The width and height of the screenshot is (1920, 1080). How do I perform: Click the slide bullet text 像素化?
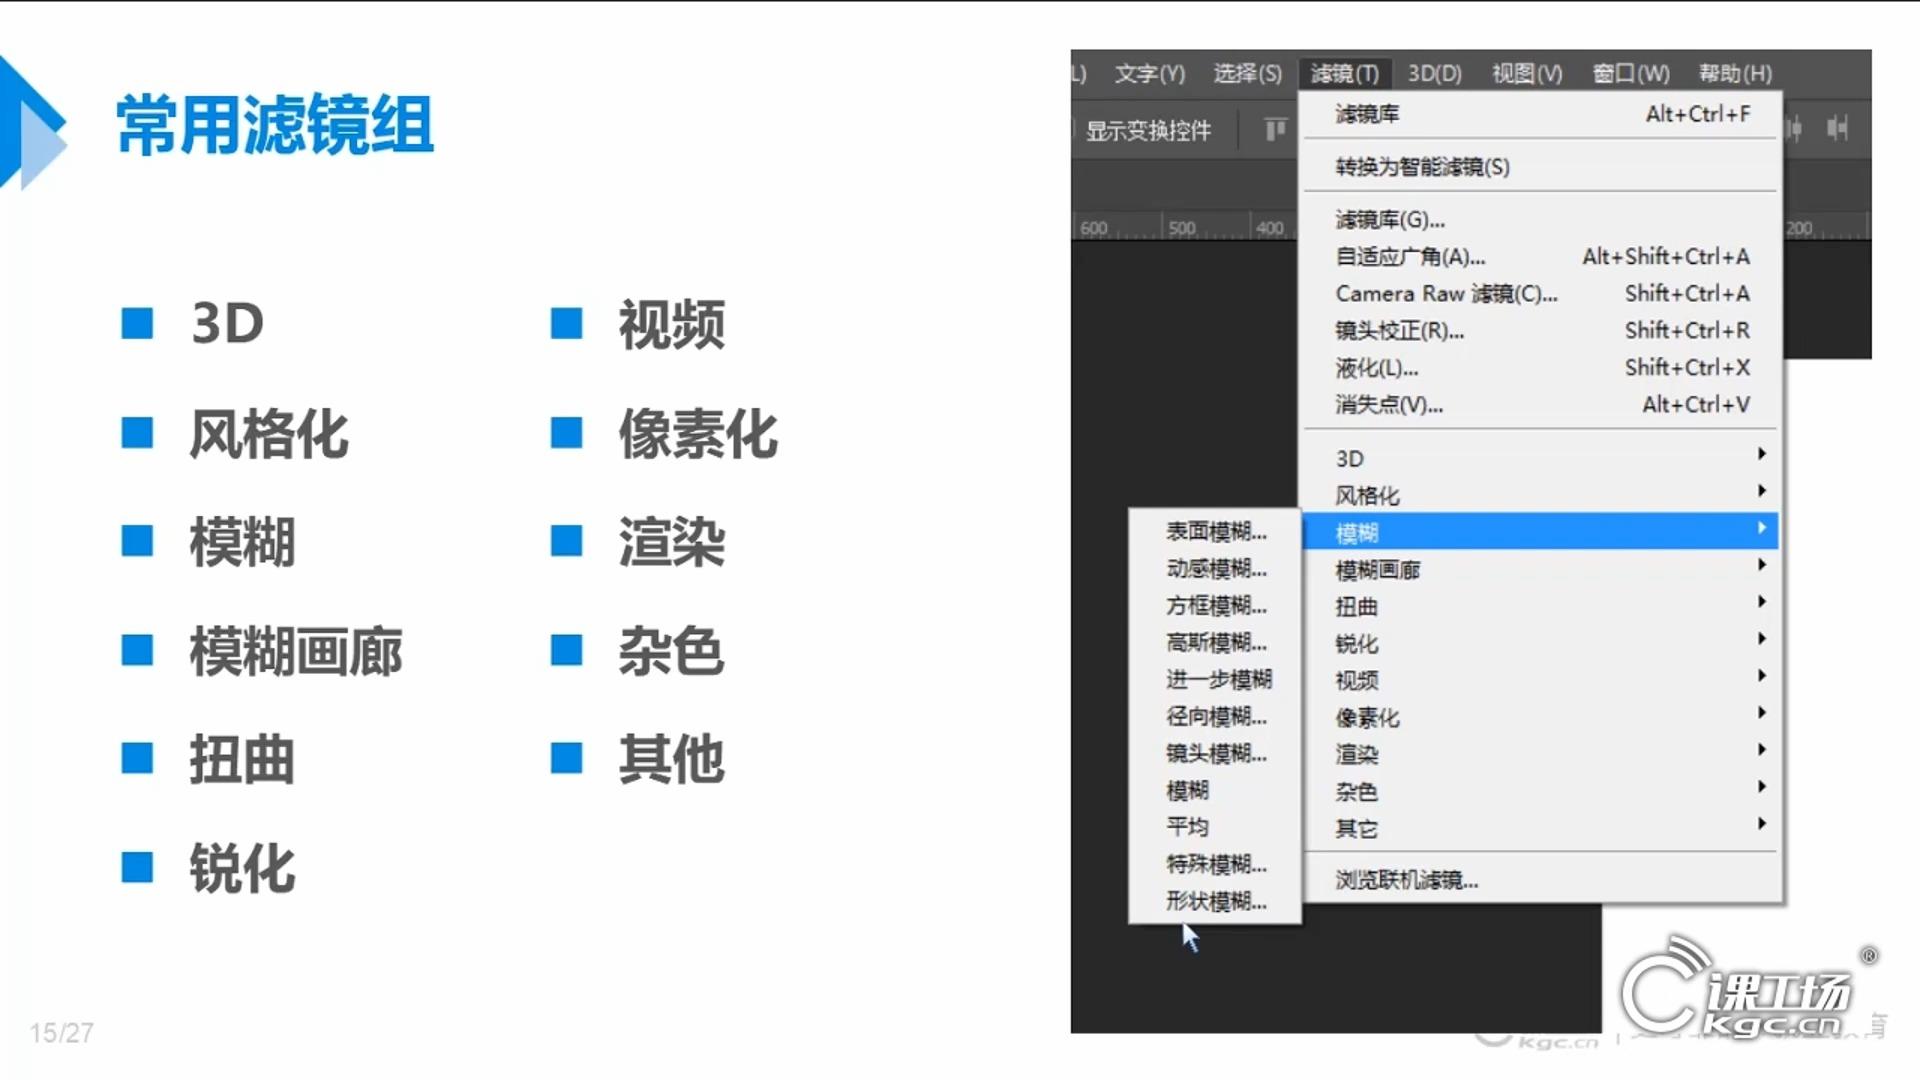coord(698,434)
